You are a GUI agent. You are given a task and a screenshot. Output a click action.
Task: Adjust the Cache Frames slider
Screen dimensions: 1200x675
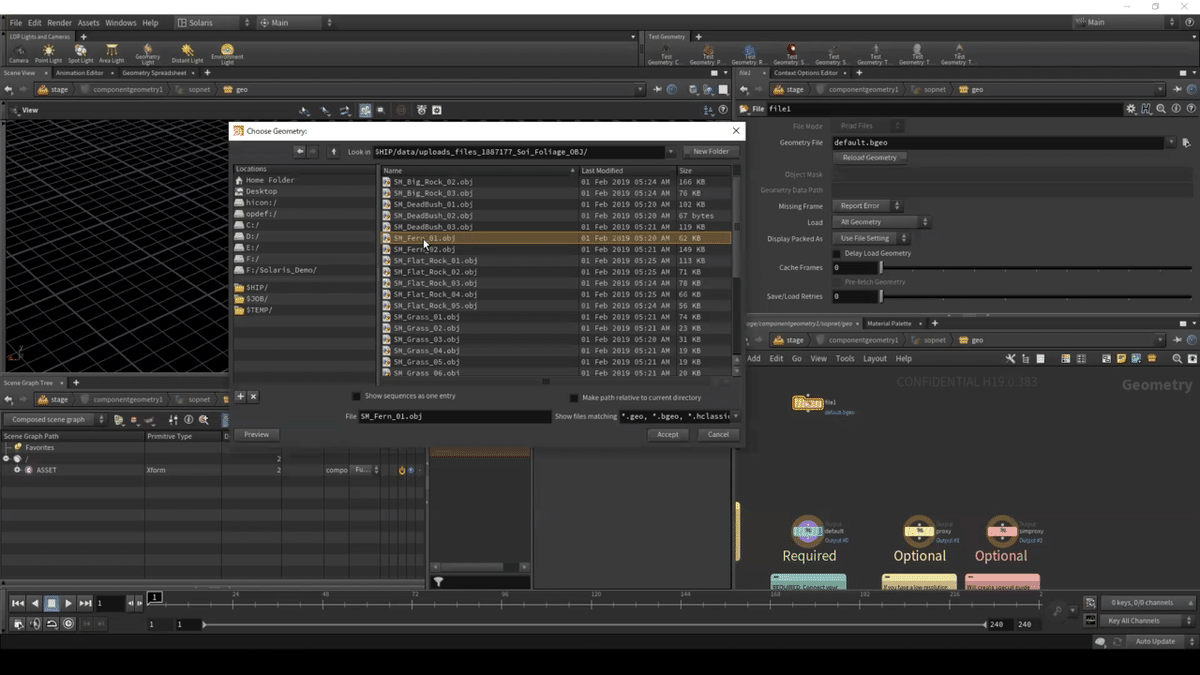pyautogui.click(x=1036, y=268)
